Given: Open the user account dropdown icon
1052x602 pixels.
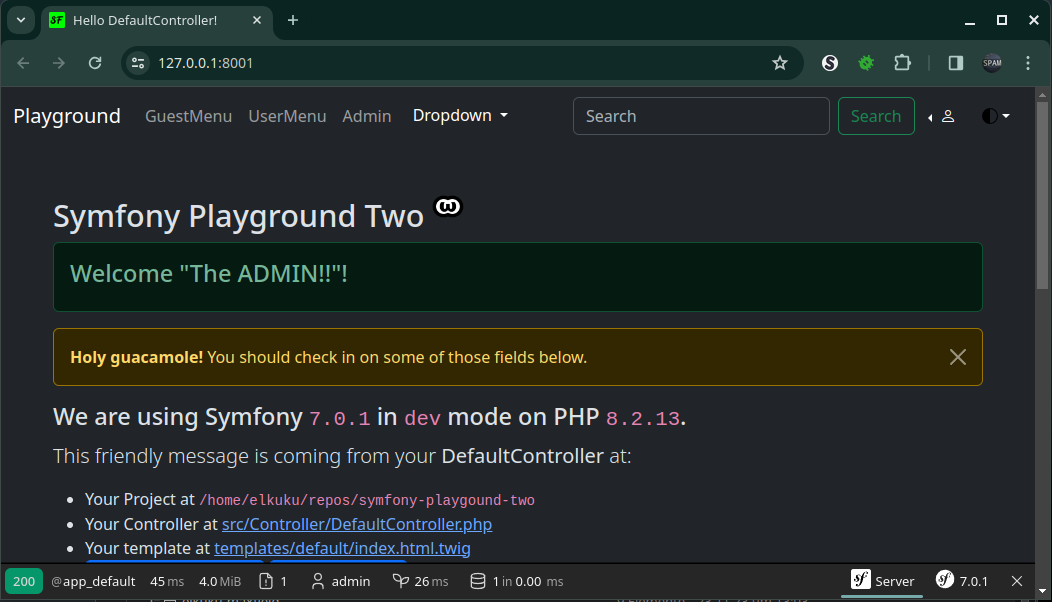Looking at the screenshot, I should [941, 117].
